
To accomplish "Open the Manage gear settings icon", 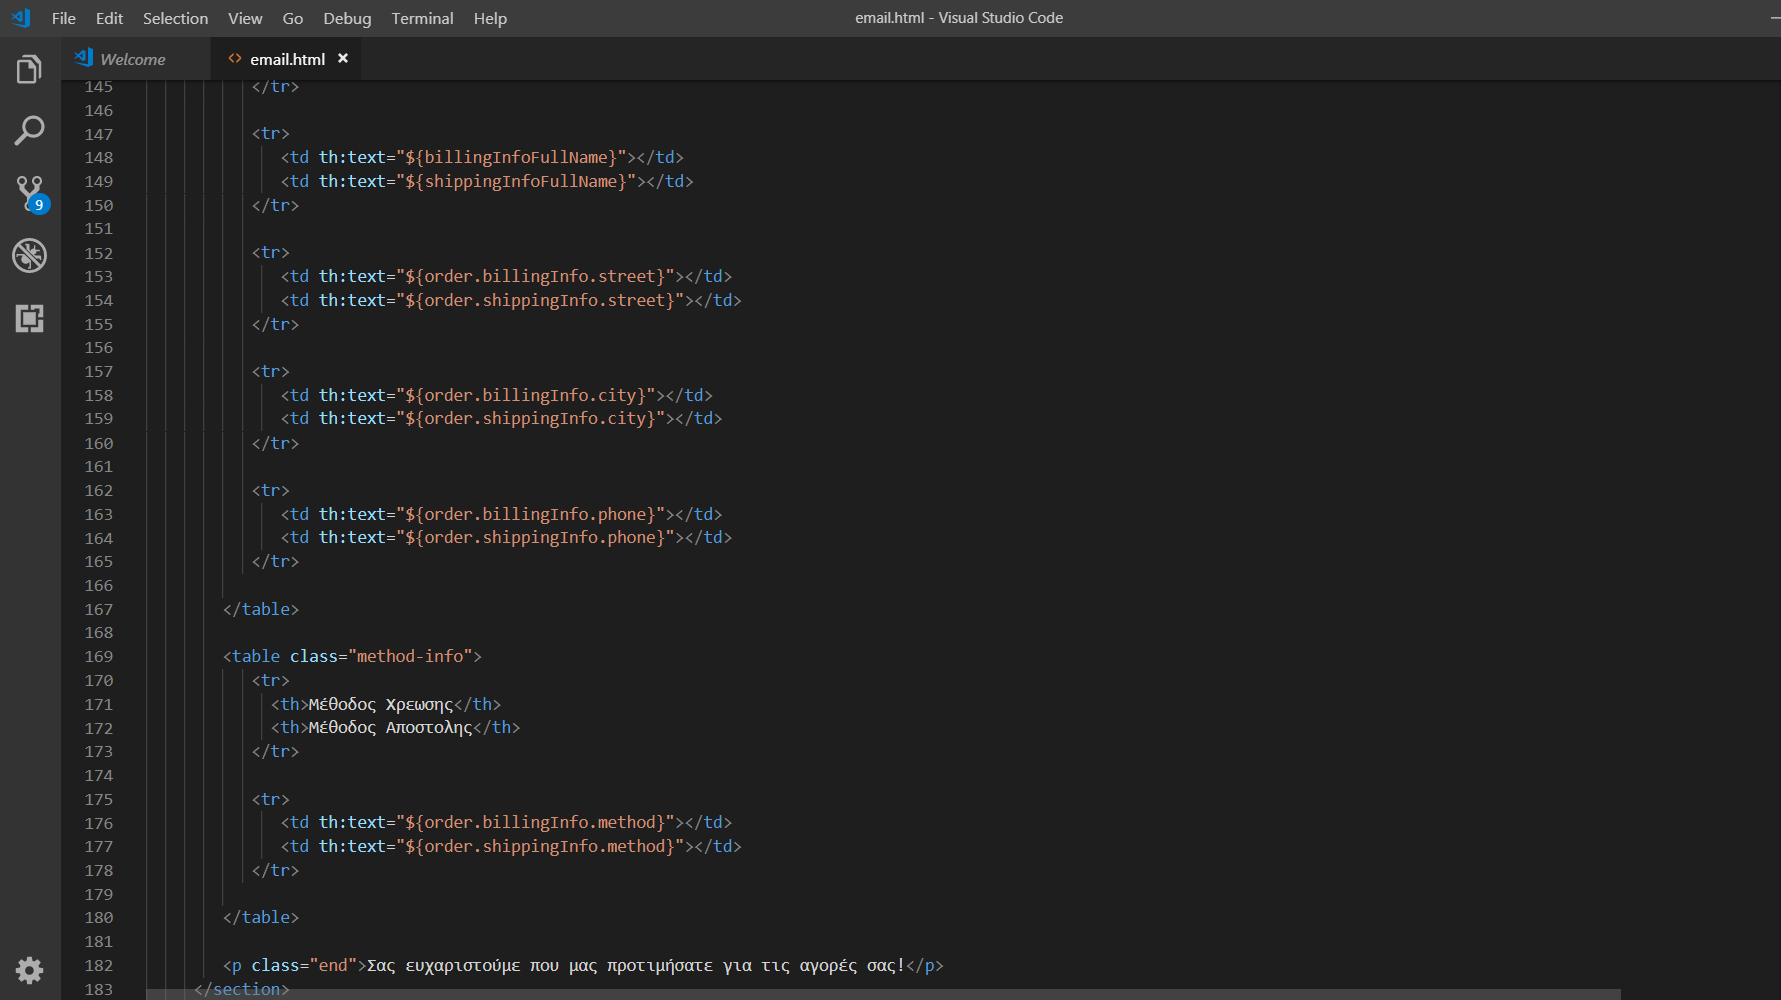I will (x=30, y=970).
